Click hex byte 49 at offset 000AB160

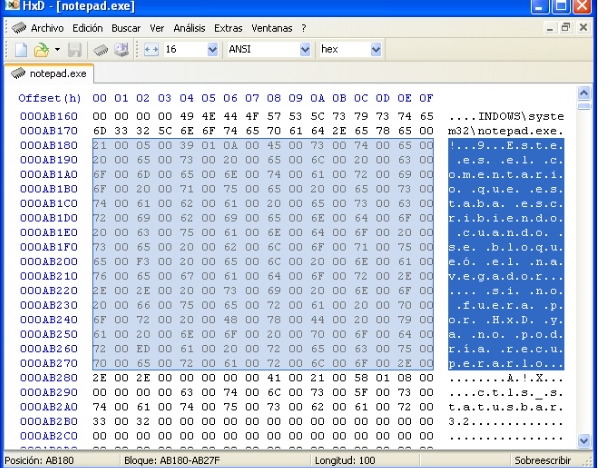point(186,116)
